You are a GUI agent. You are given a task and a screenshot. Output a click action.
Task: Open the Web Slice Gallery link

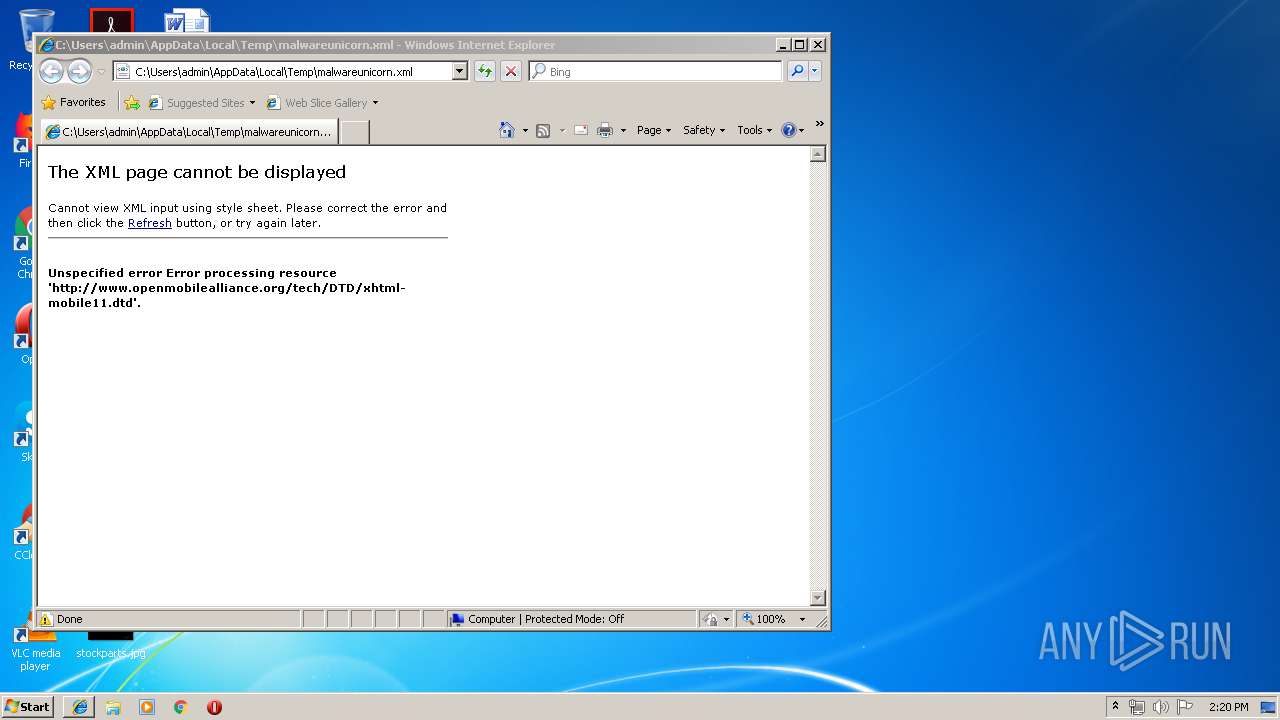pos(322,102)
